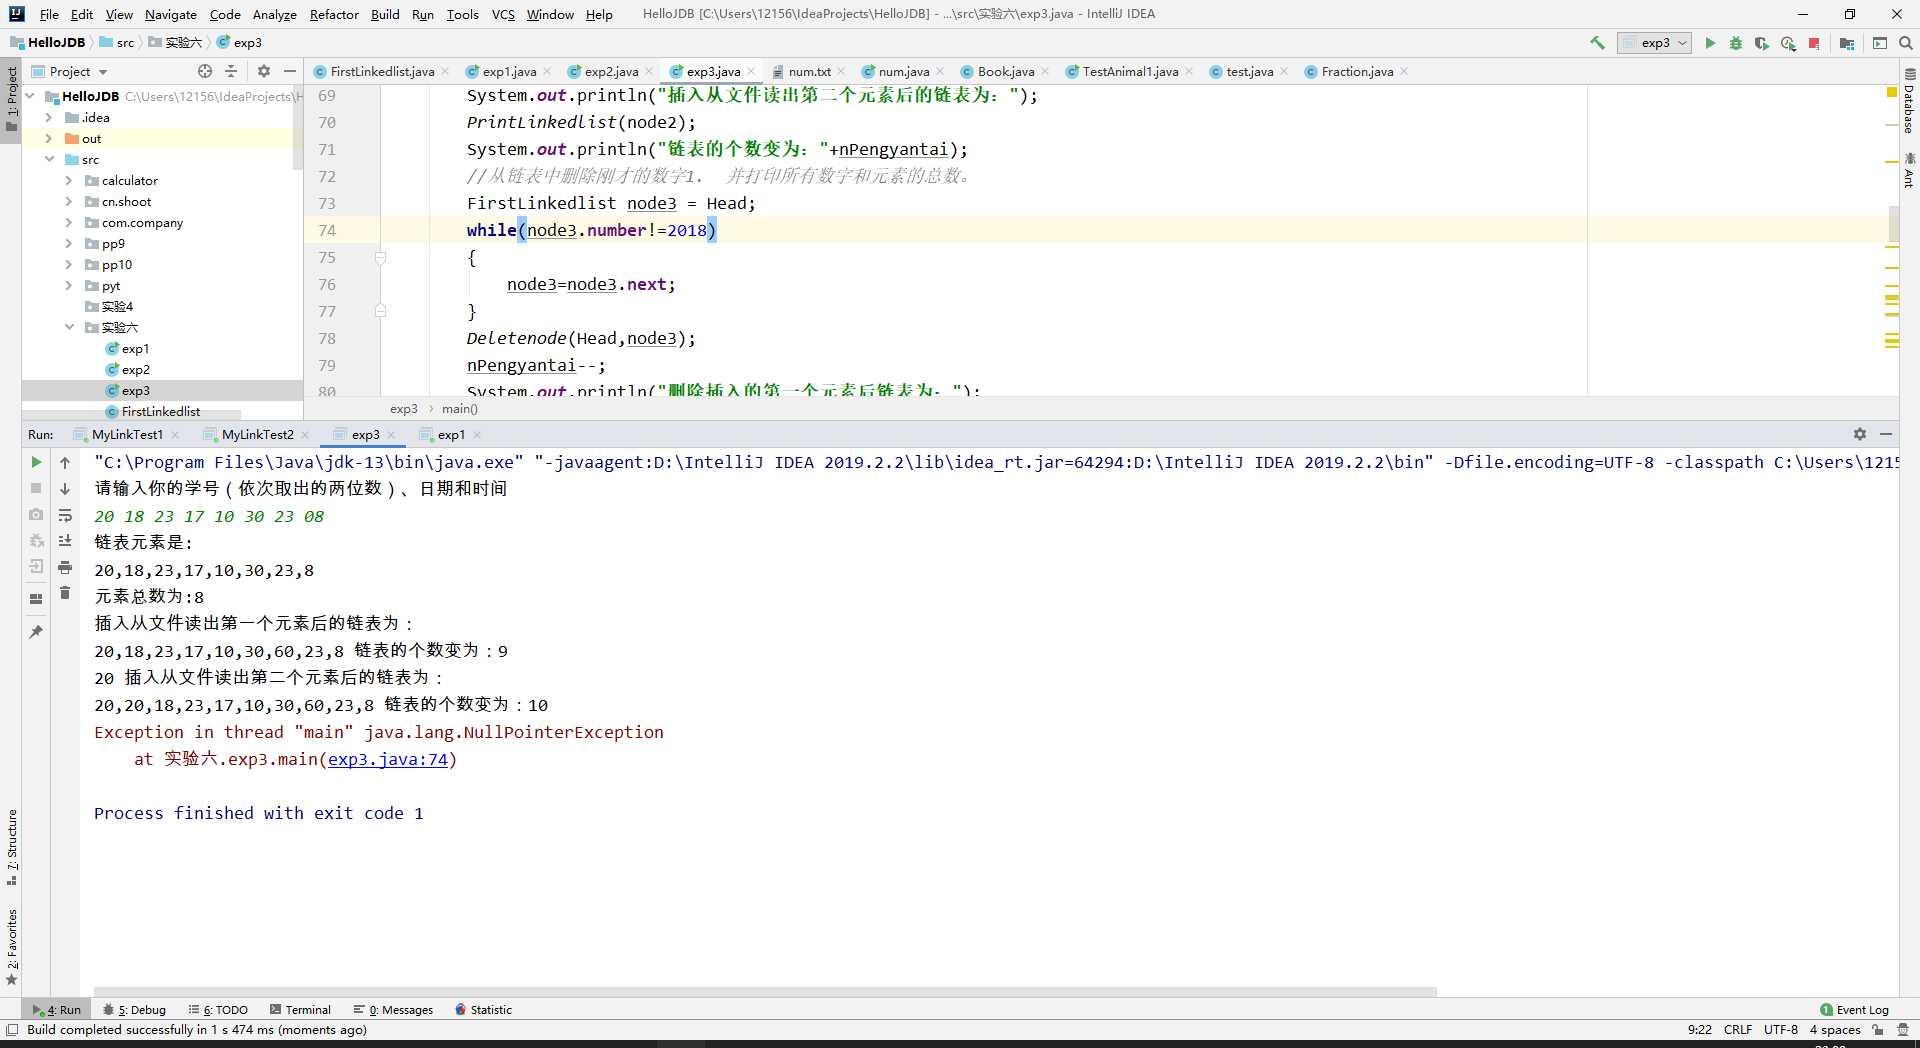Open the Debug tool window button
The image size is (1920, 1048).
(x=135, y=1009)
